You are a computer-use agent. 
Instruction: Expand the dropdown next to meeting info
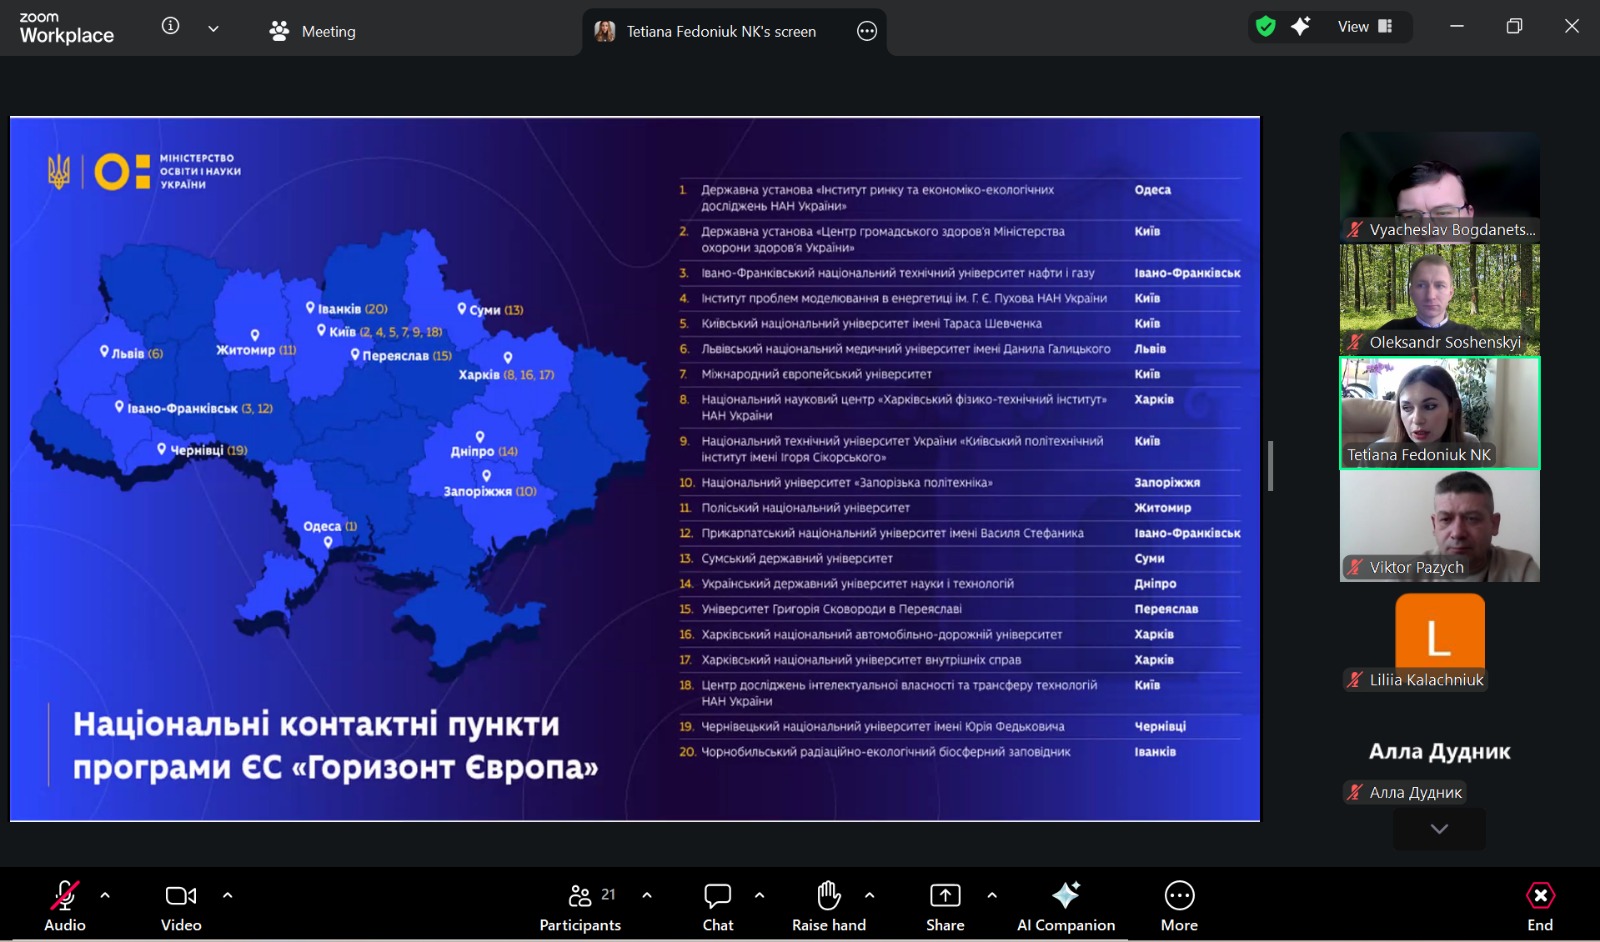pos(213,29)
